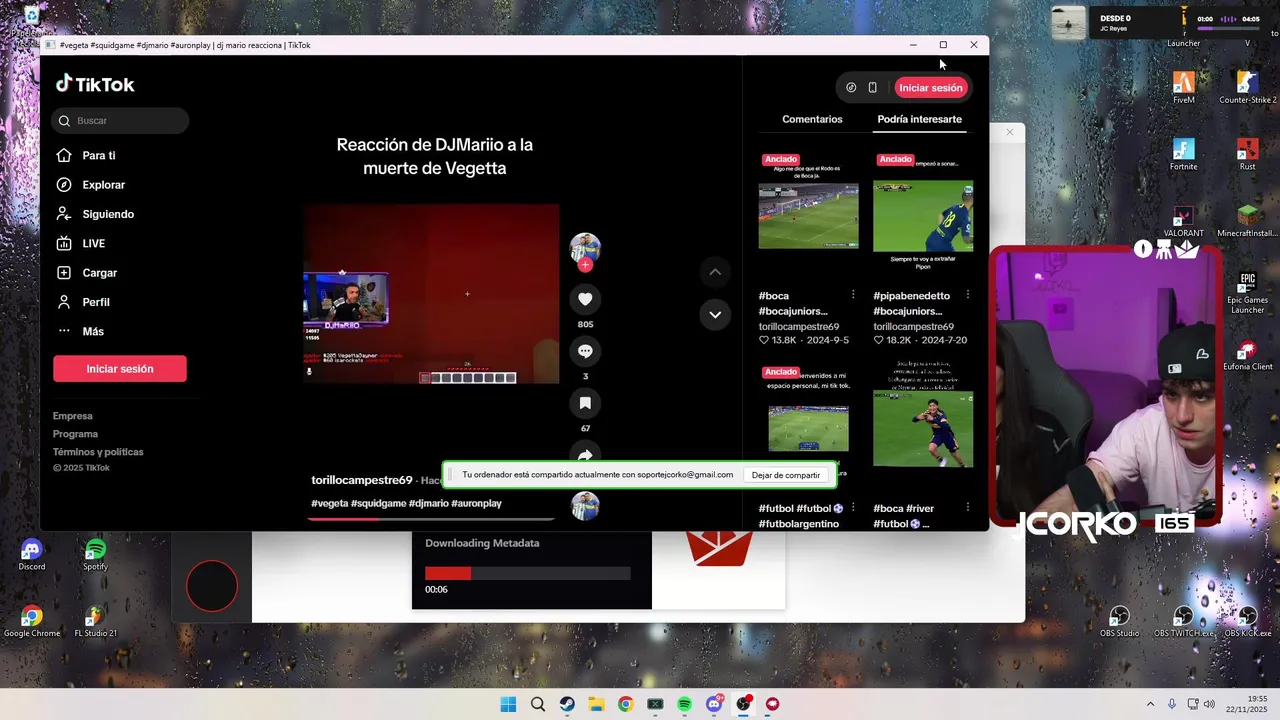Screen dimensions: 1280x720
Task: Focus the Buscar search field
Action: pyautogui.click(x=120, y=121)
